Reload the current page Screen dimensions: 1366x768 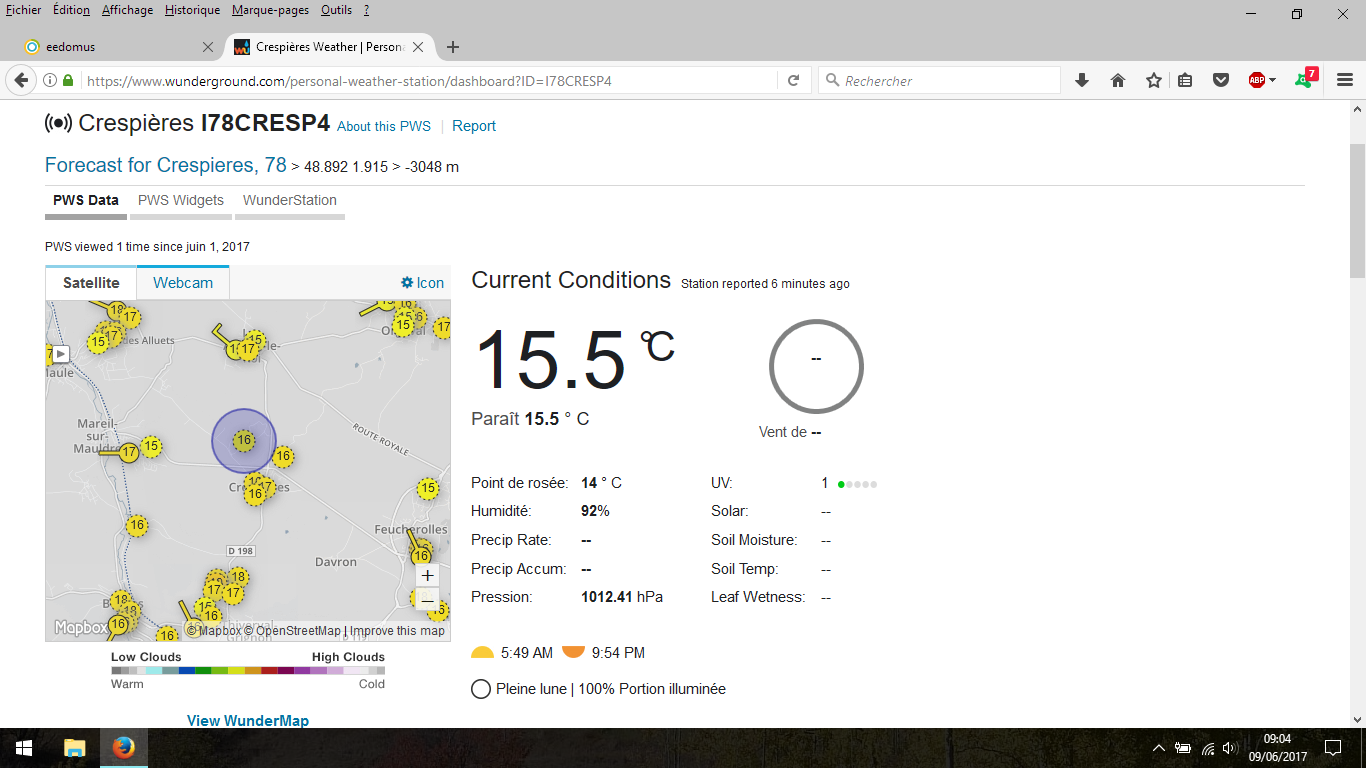(x=793, y=80)
